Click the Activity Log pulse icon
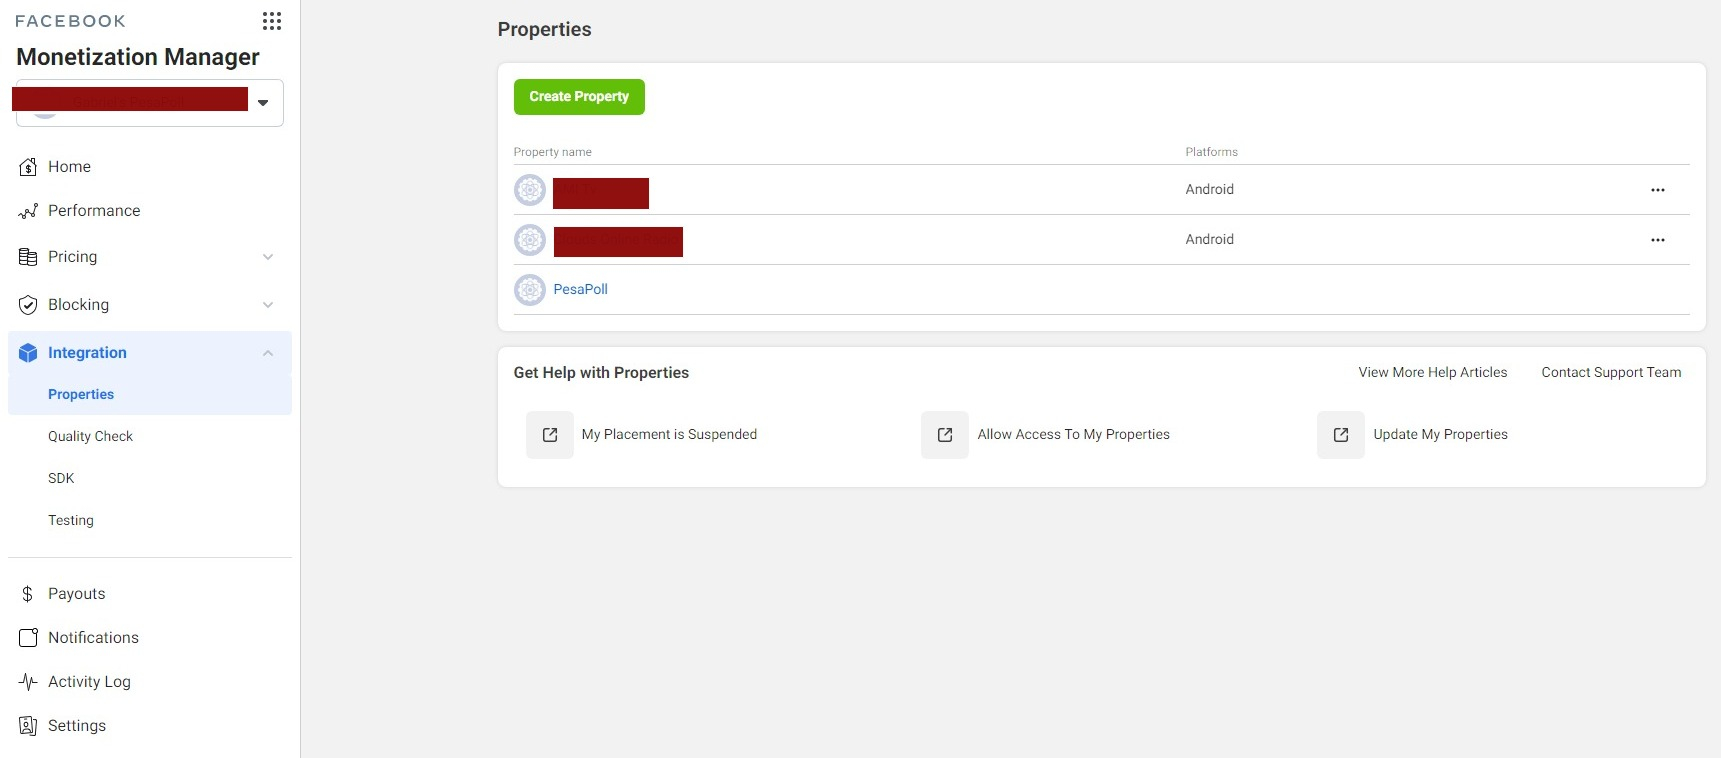Viewport: 1721px width, 758px height. 28,682
